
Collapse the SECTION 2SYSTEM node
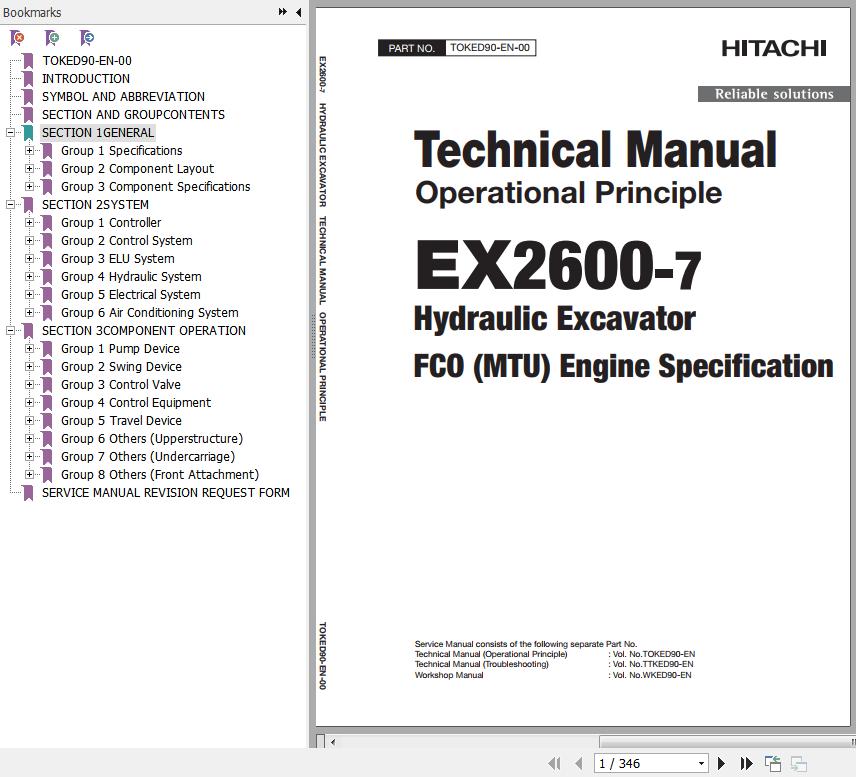11,205
